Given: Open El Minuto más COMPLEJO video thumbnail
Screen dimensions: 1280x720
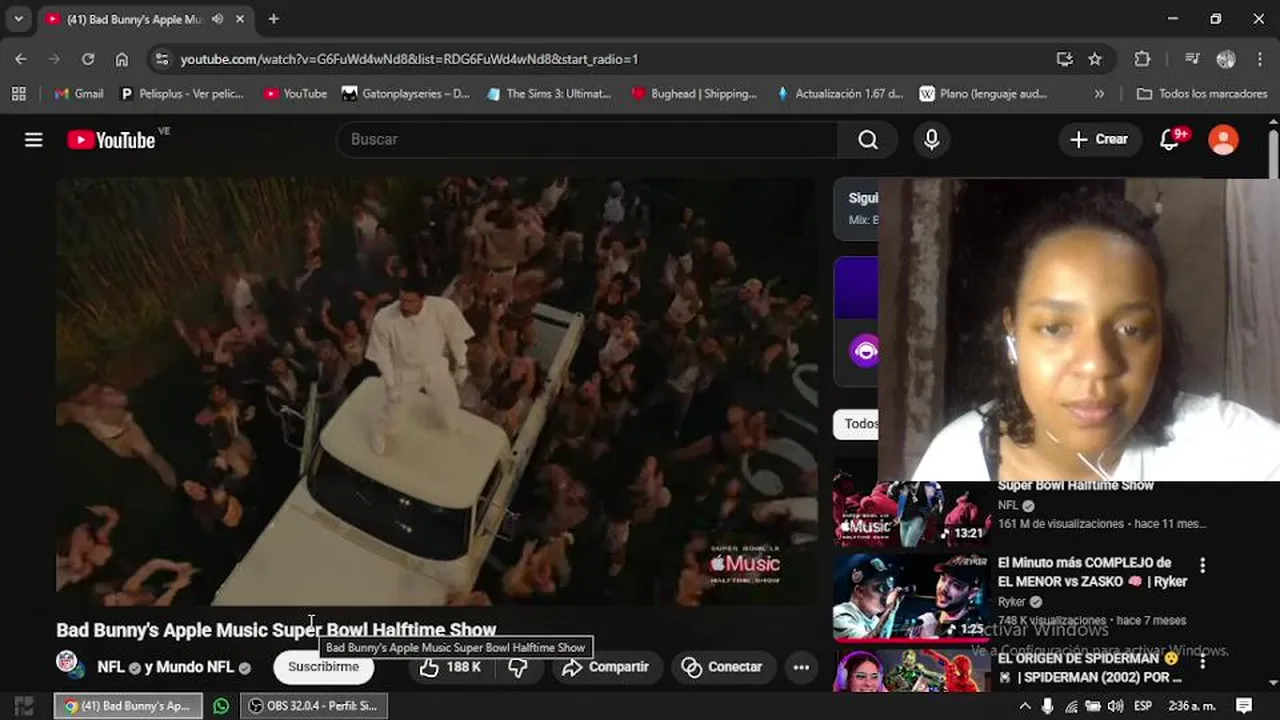Looking at the screenshot, I should coord(912,597).
